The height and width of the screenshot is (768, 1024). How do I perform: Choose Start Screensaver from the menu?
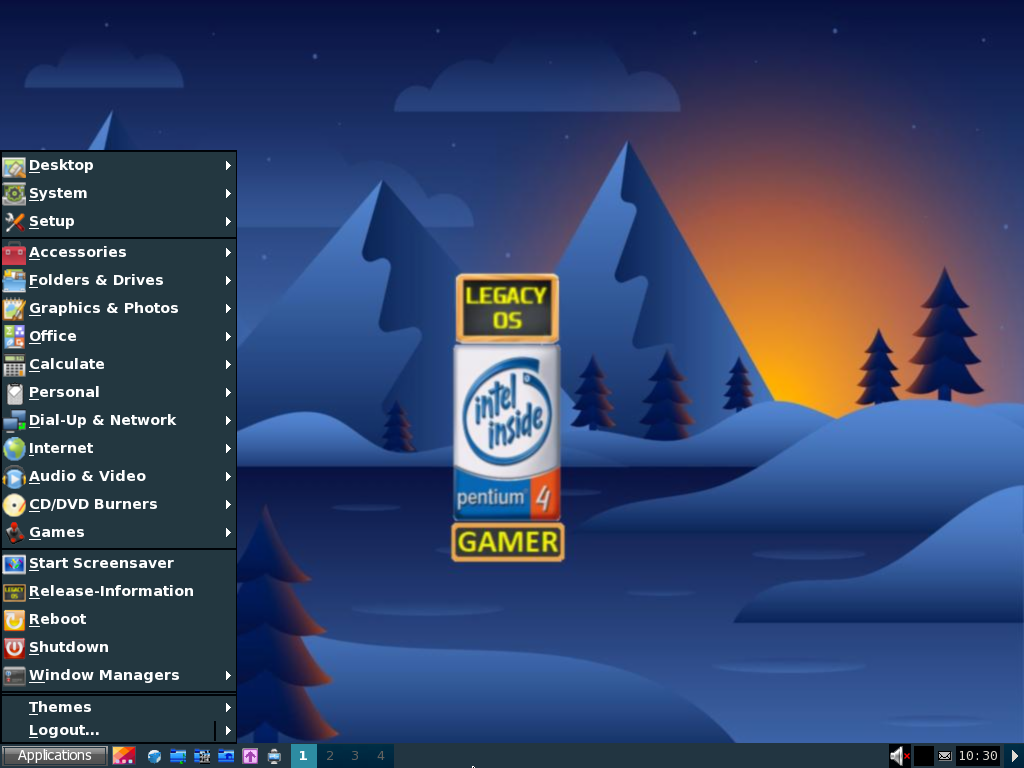click(118, 564)
